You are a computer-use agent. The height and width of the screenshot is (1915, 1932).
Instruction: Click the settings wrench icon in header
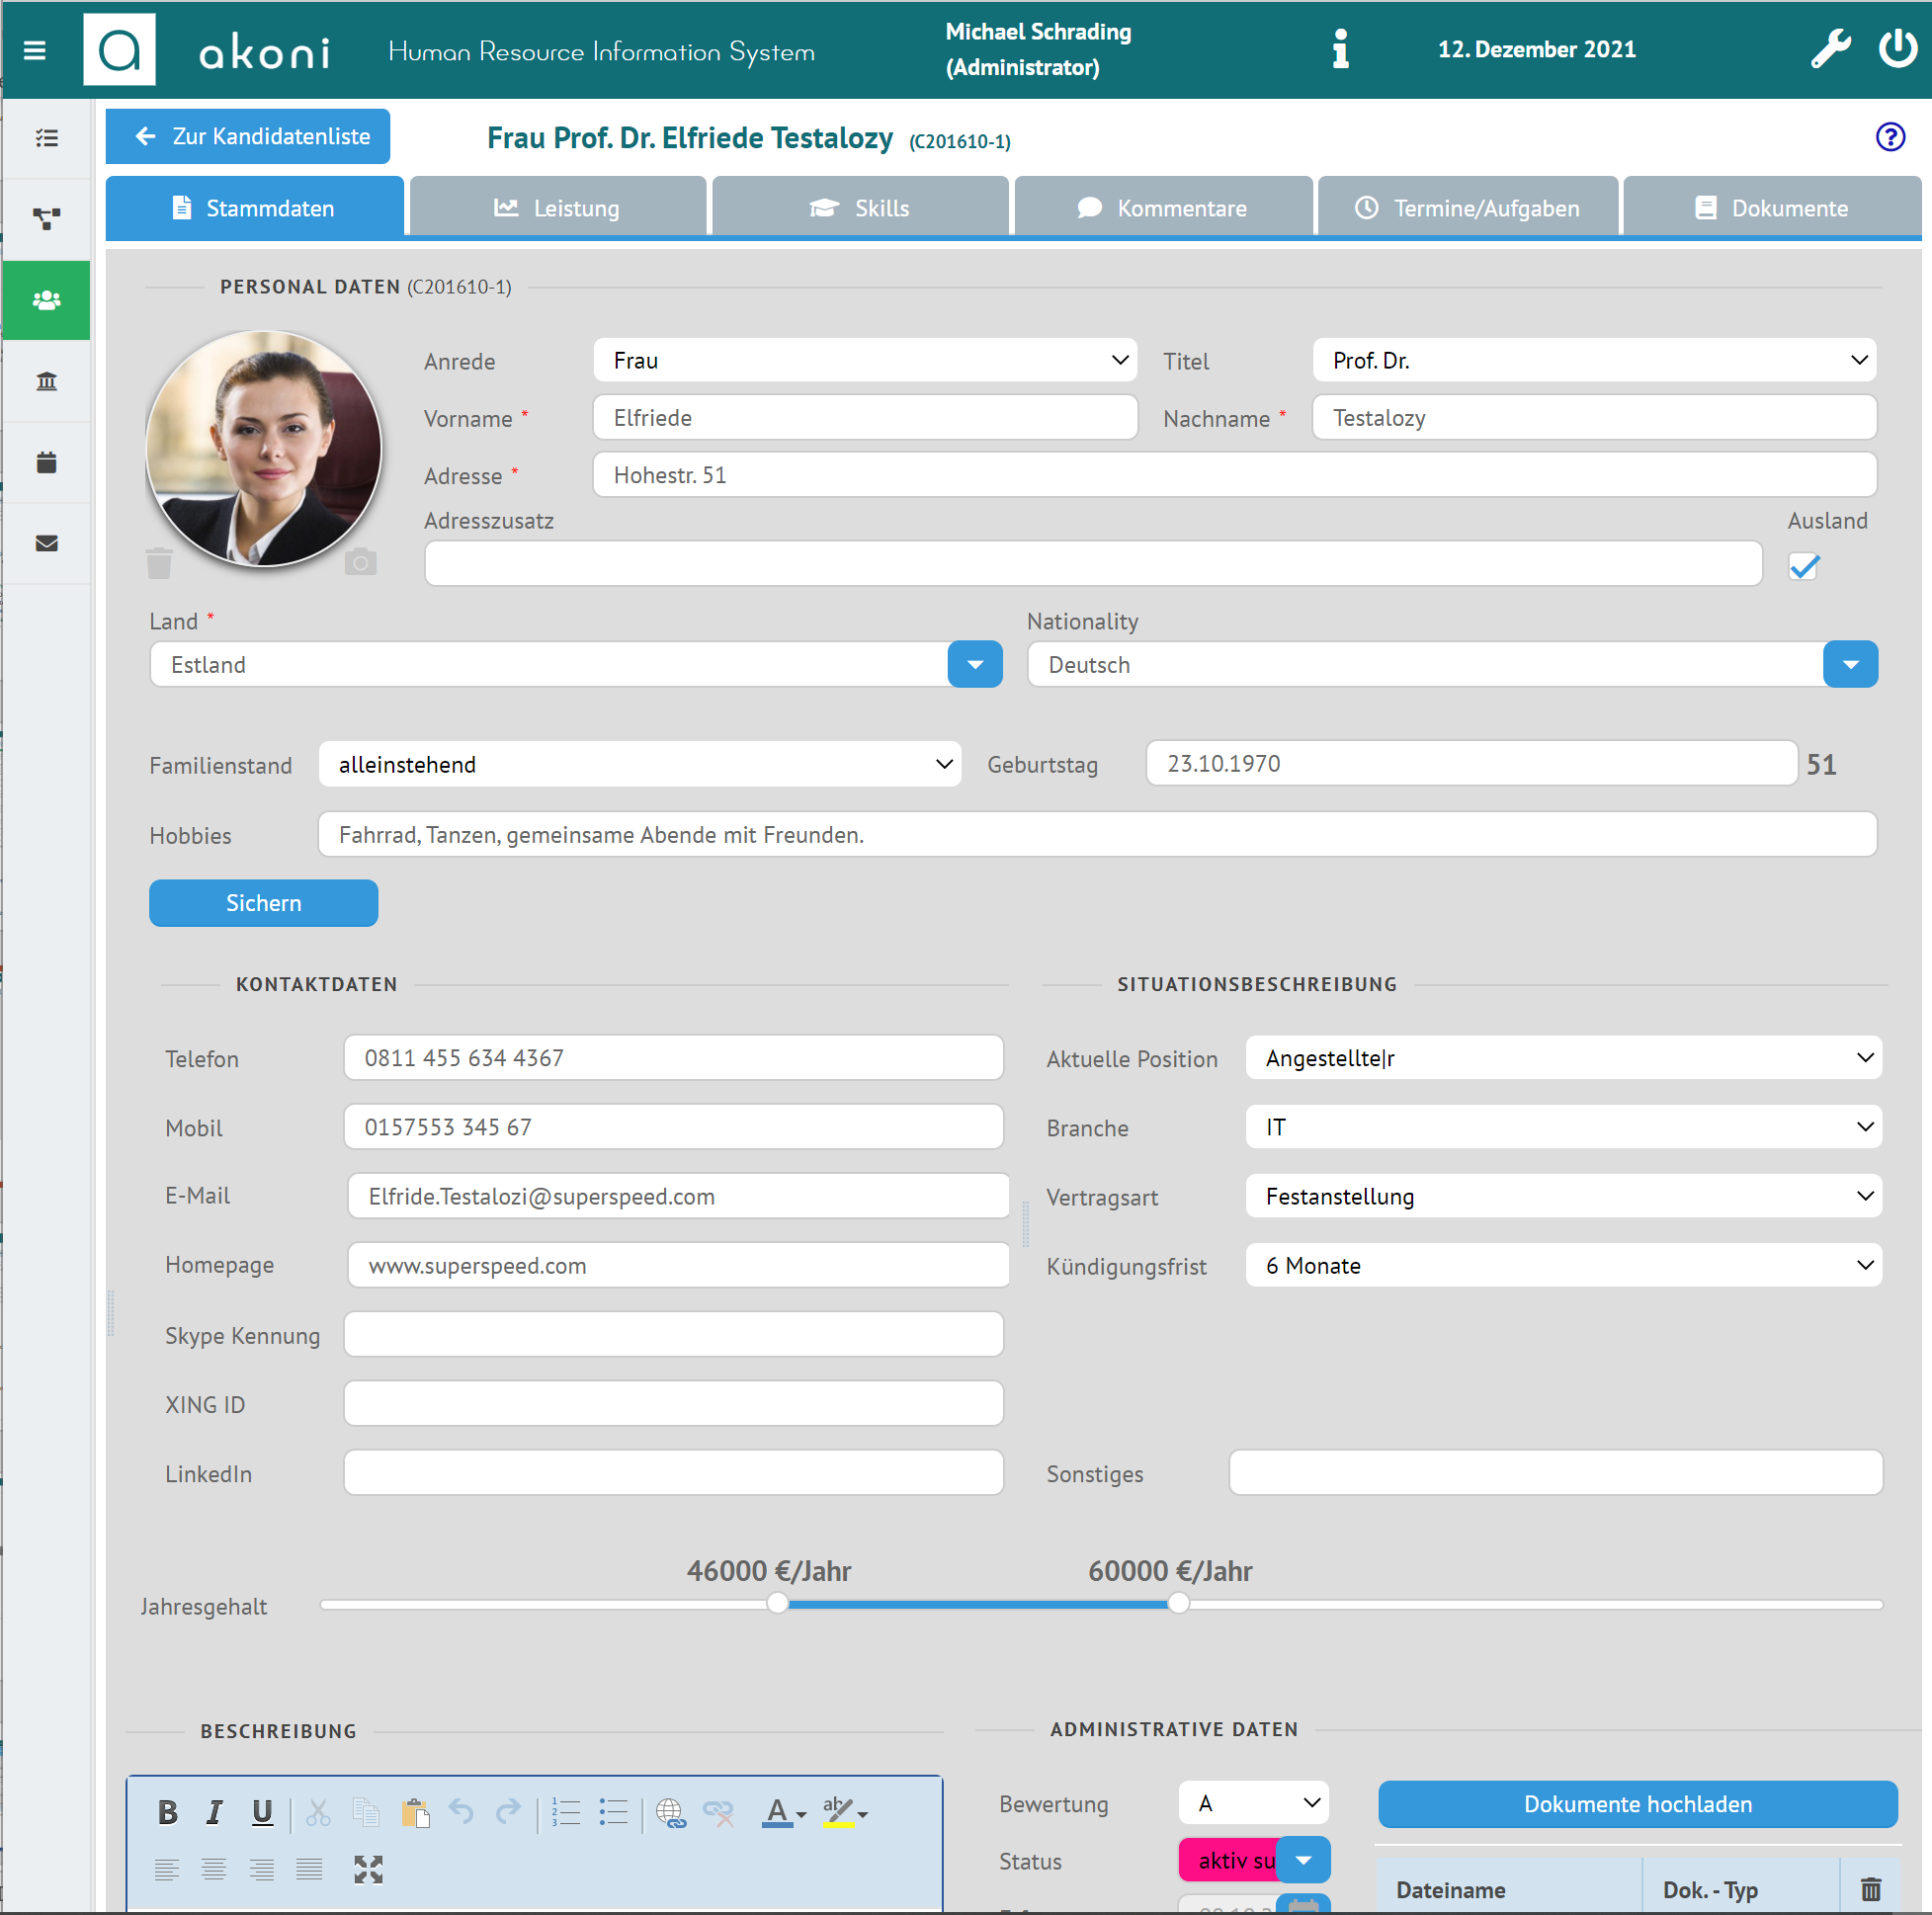[1828, 47]
